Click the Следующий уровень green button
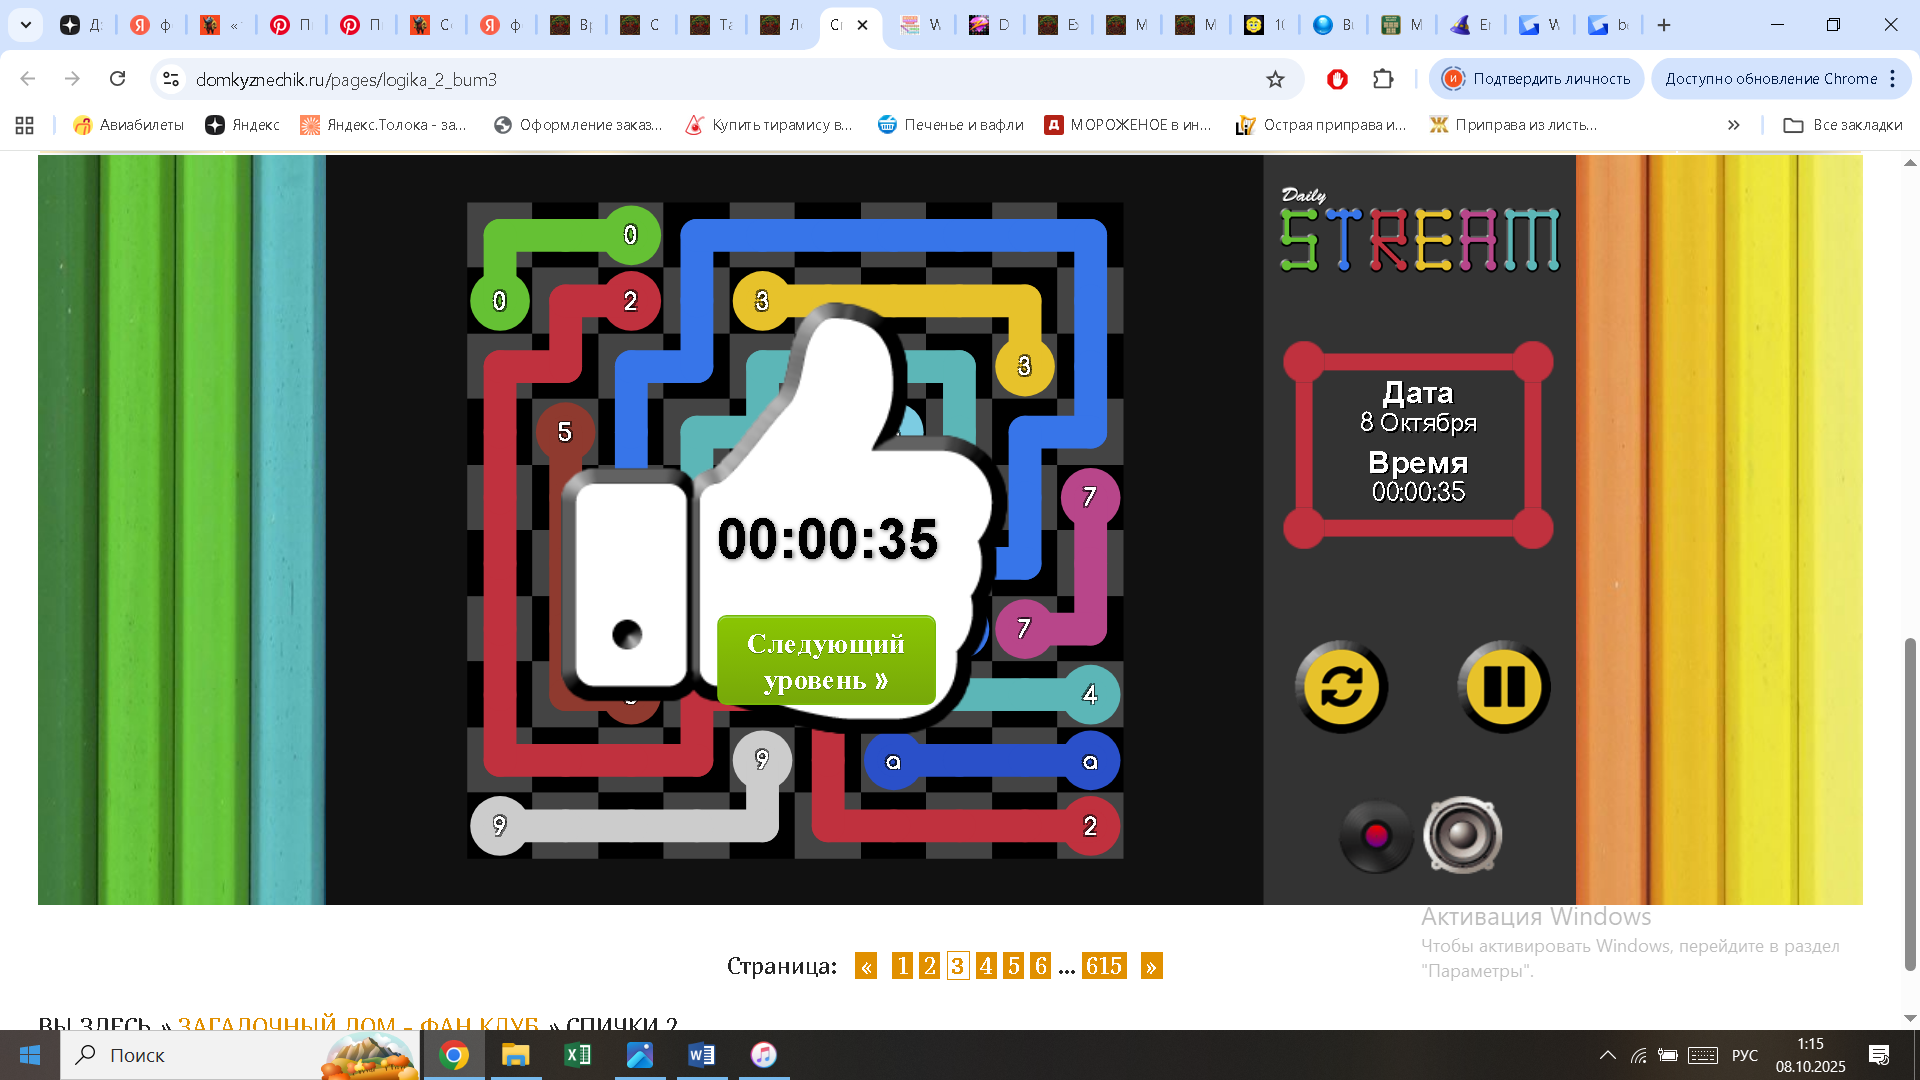This screenshot has height=1080, width=1920. tap(826, 661)
